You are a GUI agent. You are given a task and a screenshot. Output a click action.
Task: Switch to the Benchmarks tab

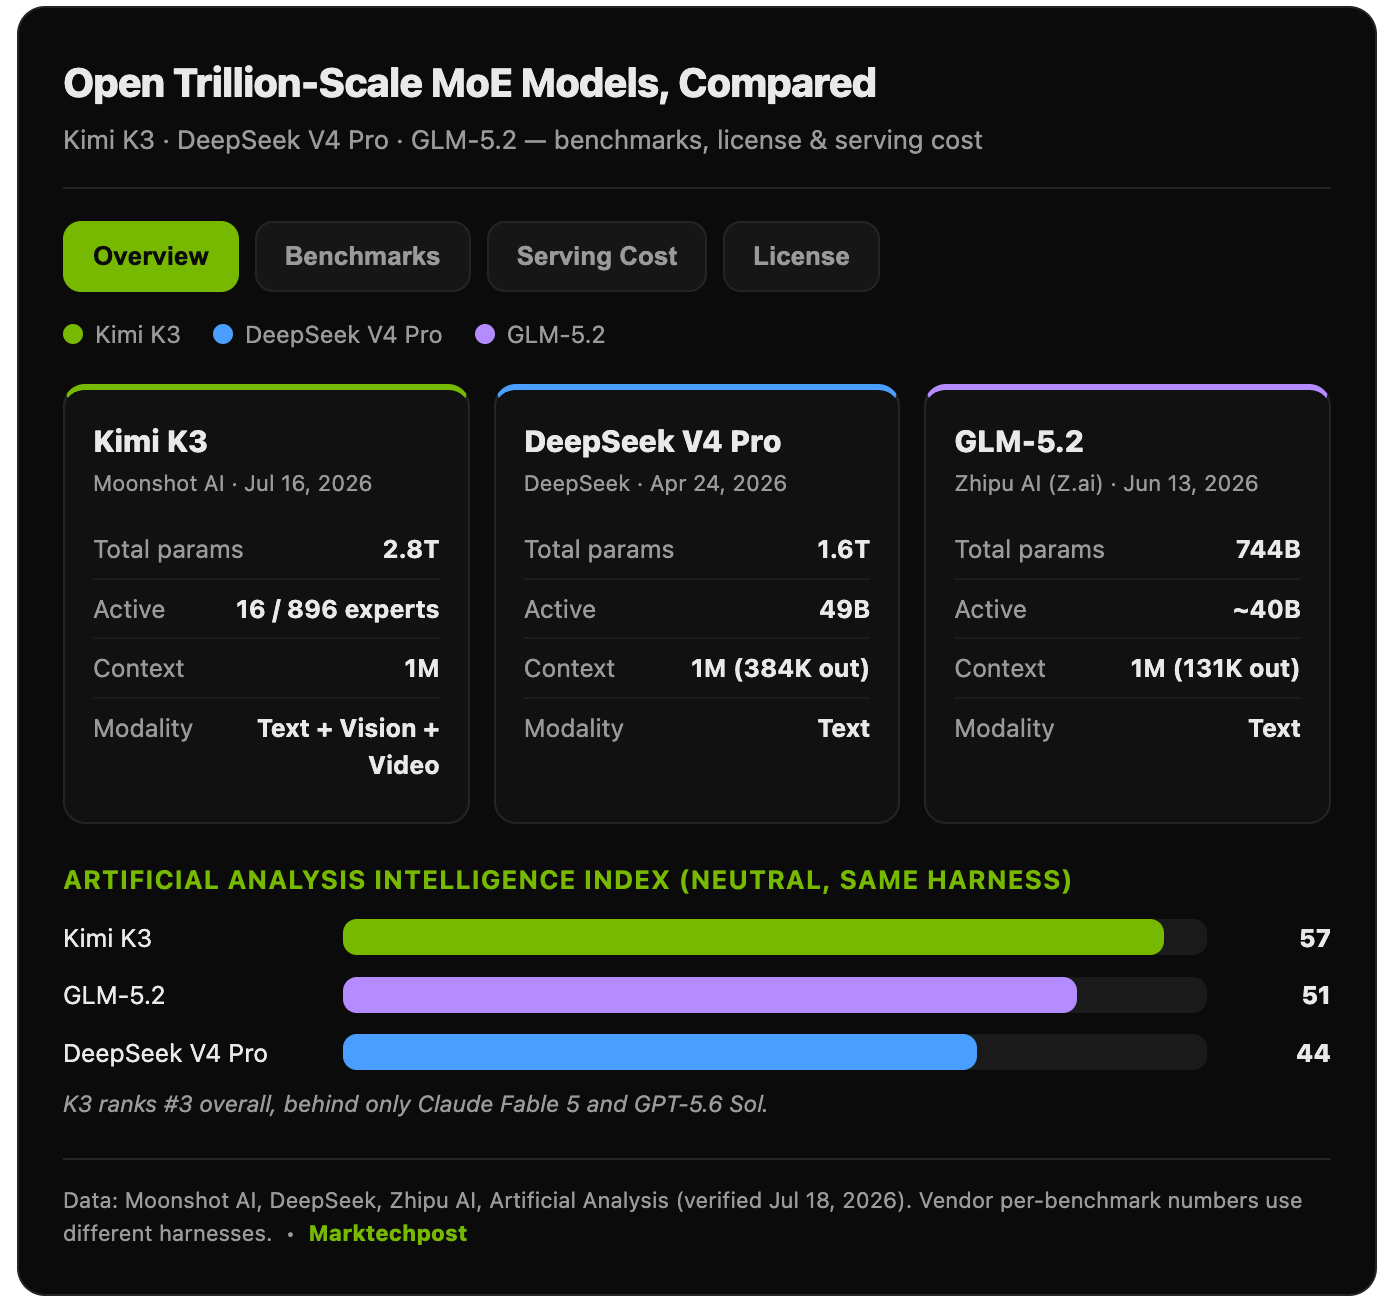[x=362, y=256]
